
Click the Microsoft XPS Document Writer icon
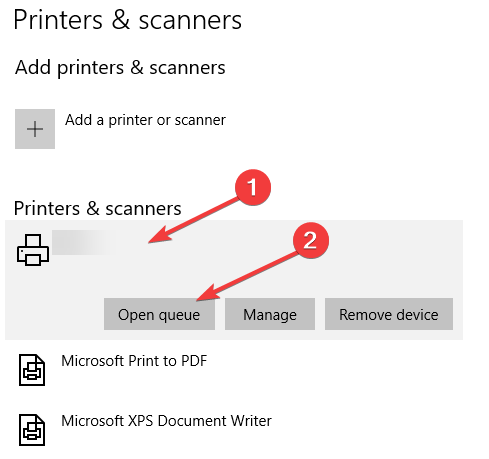pos(32,430)
